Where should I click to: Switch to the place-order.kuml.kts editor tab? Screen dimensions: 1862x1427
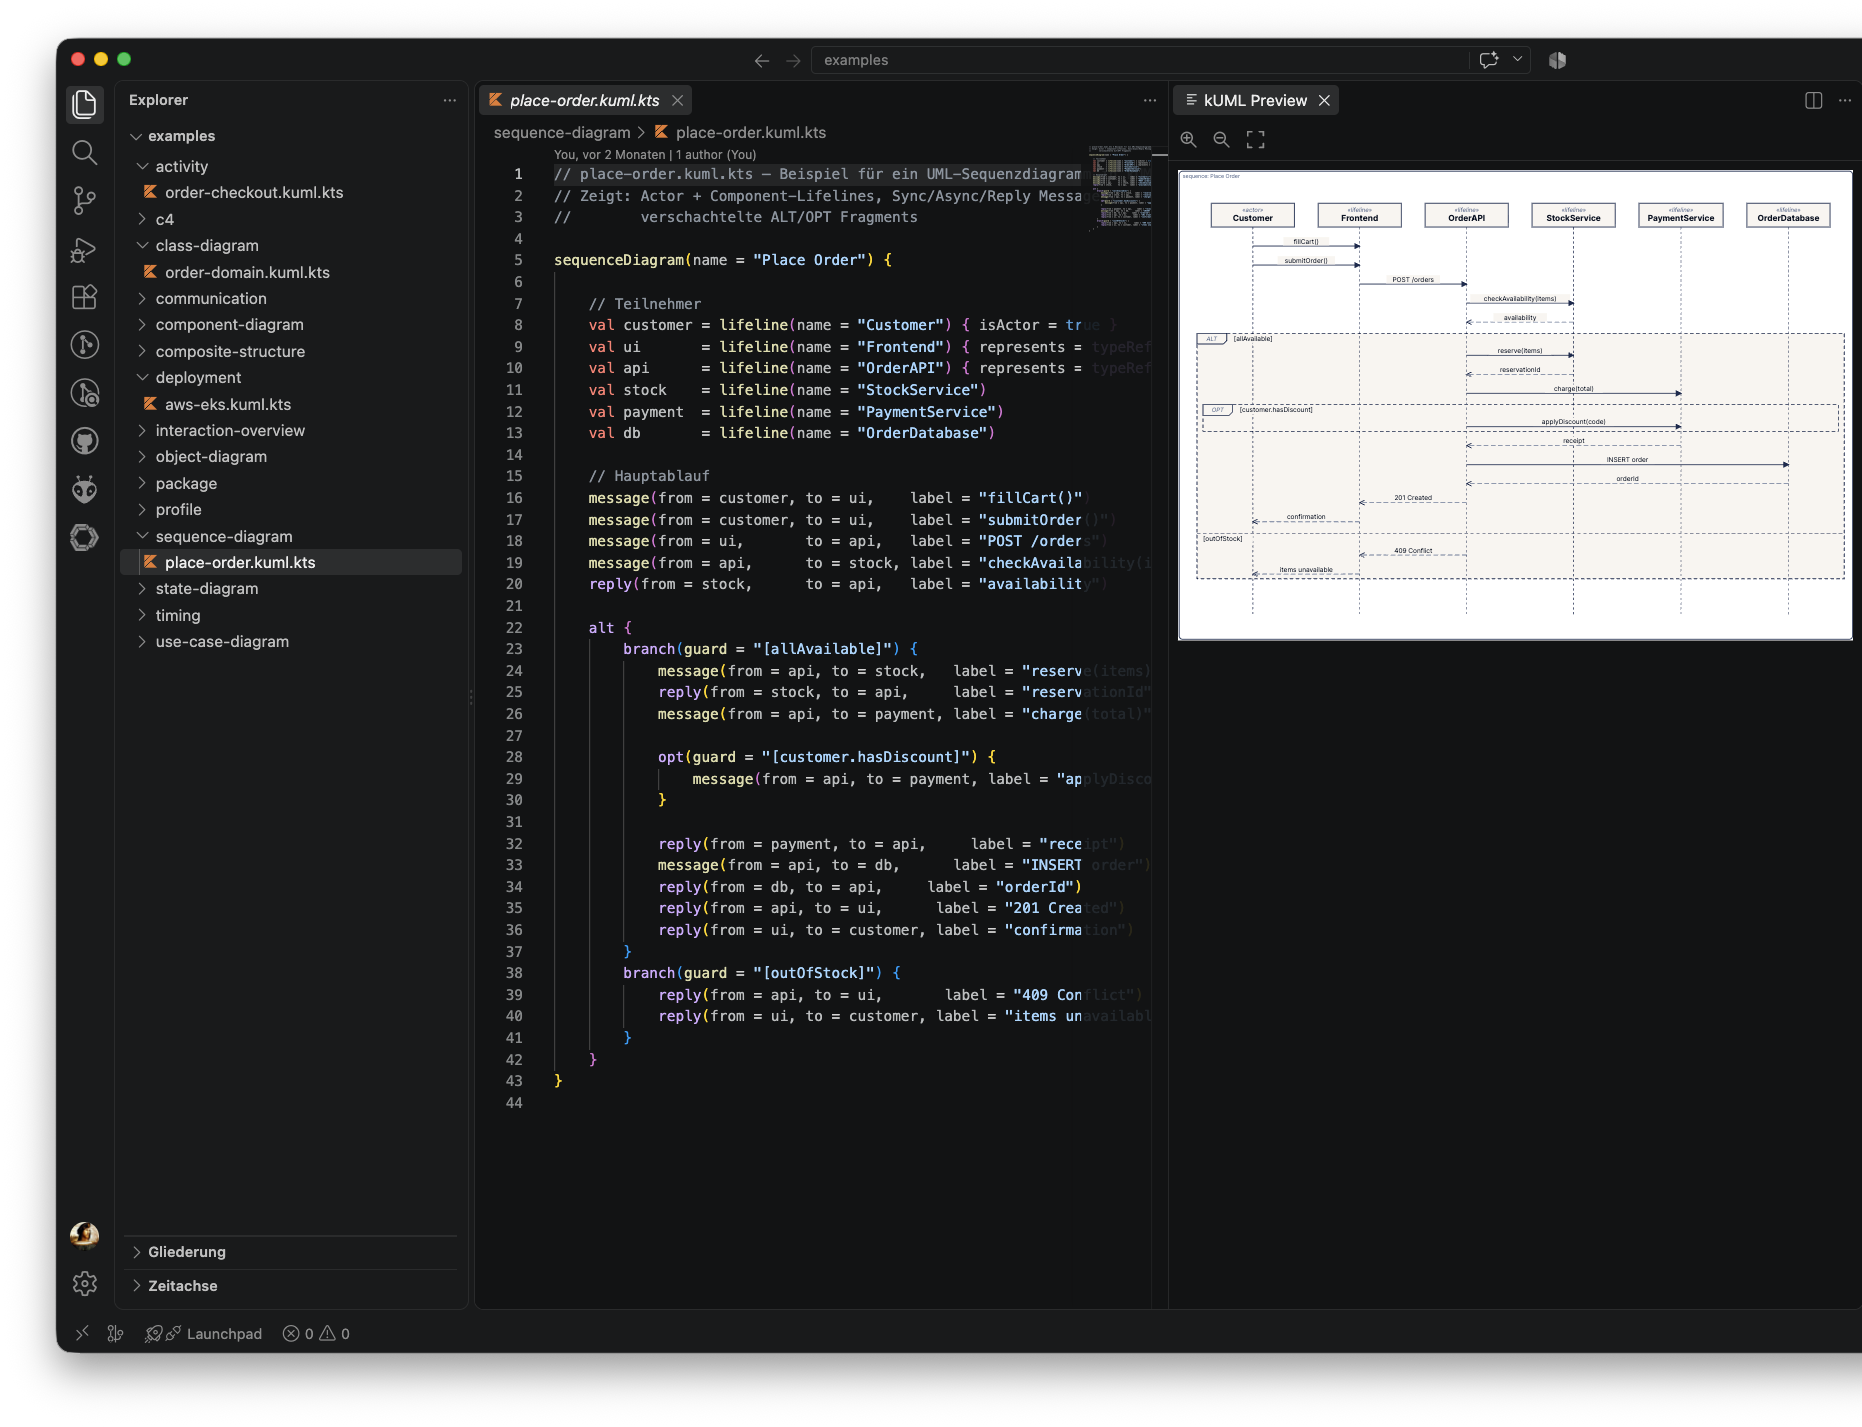coord(585,100)
